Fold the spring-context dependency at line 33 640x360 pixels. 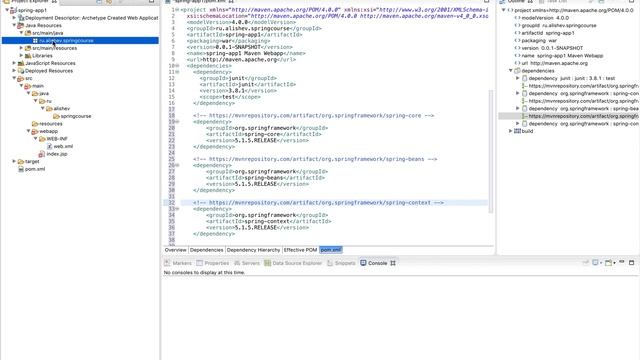177,209
